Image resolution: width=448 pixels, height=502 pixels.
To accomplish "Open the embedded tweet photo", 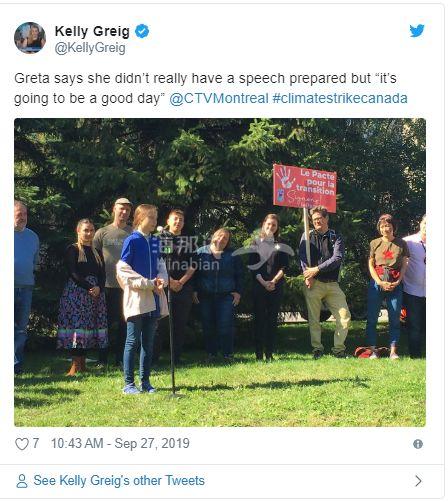I will click(220, 272).
